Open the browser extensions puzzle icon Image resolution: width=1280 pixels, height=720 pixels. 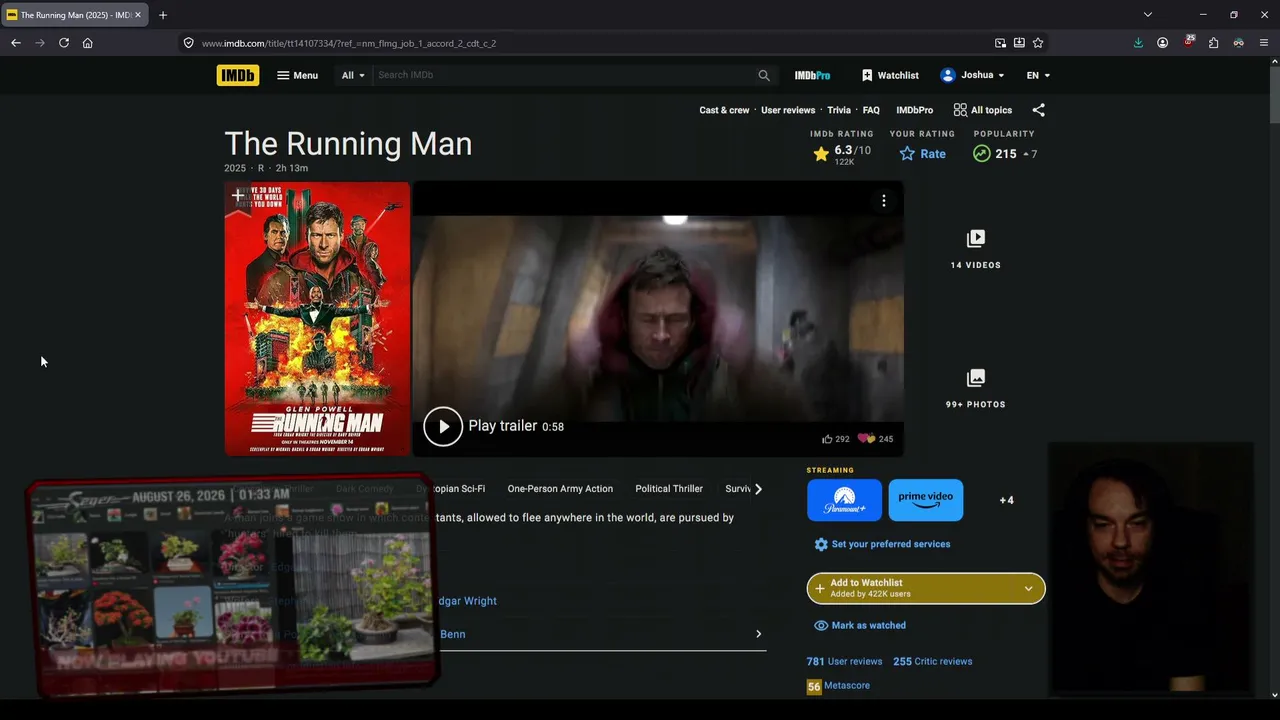pyautogui.click(x=1213, y=43)
